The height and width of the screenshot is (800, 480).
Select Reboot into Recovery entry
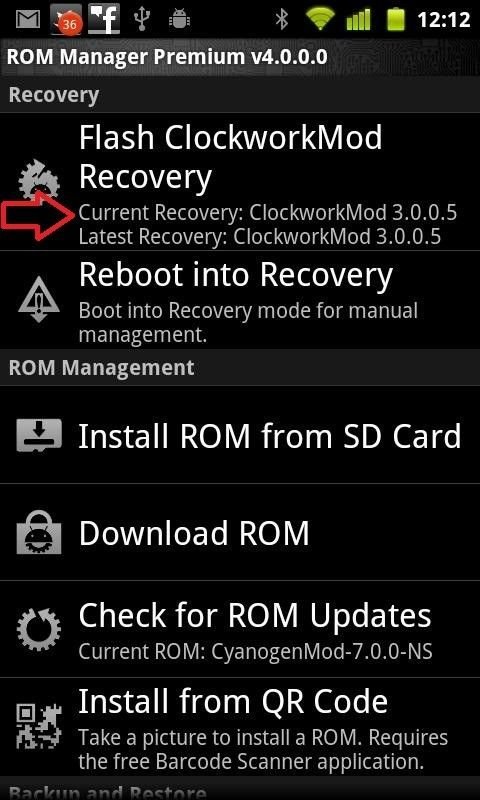pos(240,300)
